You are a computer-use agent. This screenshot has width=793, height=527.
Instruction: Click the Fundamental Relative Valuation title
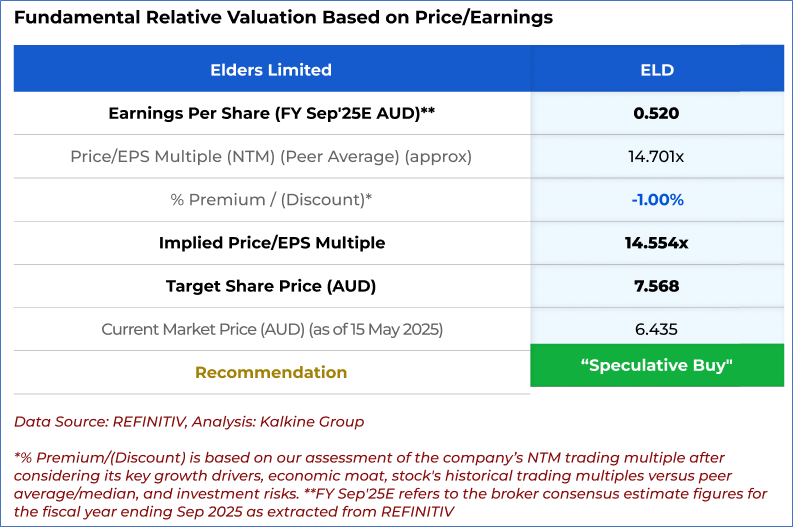point(282,18)
